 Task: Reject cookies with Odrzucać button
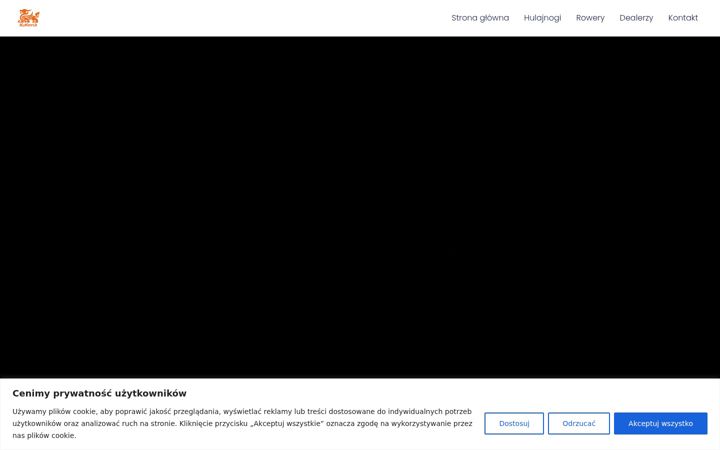point(579,423)
